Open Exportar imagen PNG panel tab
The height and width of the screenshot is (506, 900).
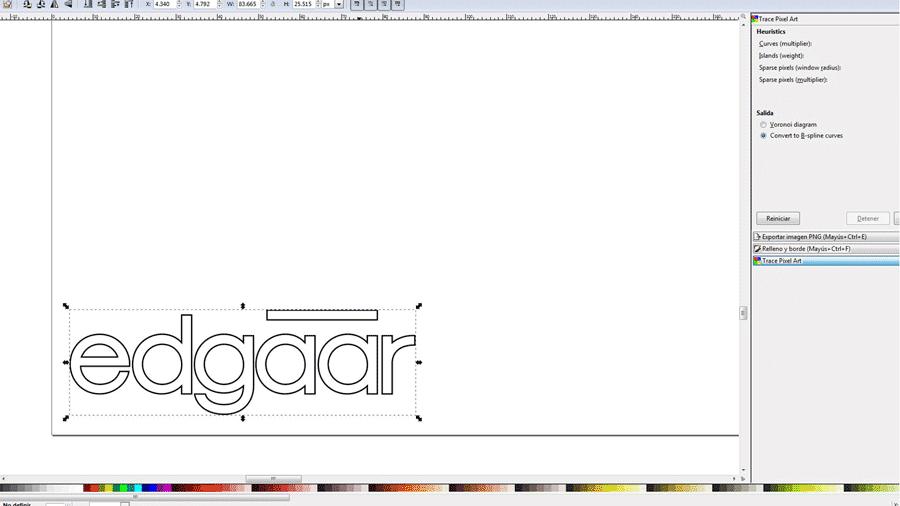[x=825, y=237]
